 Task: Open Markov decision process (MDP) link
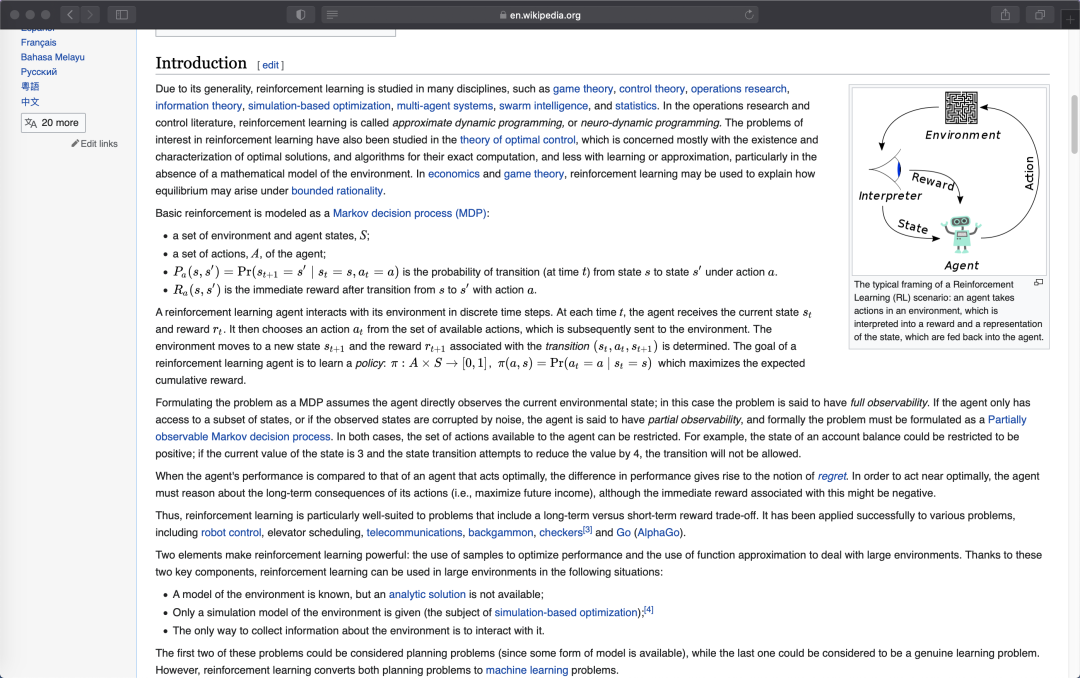(409, 214)
